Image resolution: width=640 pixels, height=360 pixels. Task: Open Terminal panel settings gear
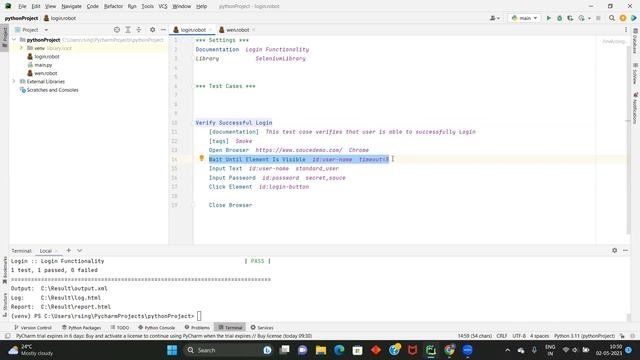click(x=615, y=250)
